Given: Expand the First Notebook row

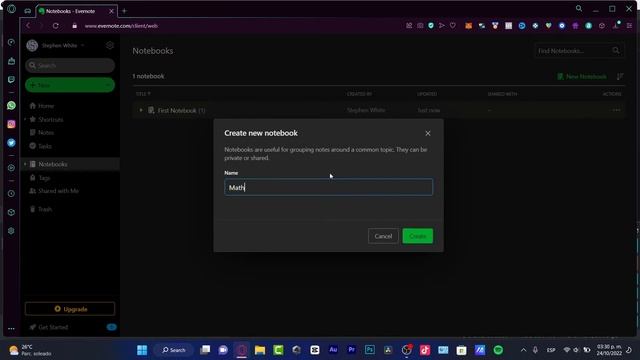Looking at the screenshot, I should pos(141,110).
